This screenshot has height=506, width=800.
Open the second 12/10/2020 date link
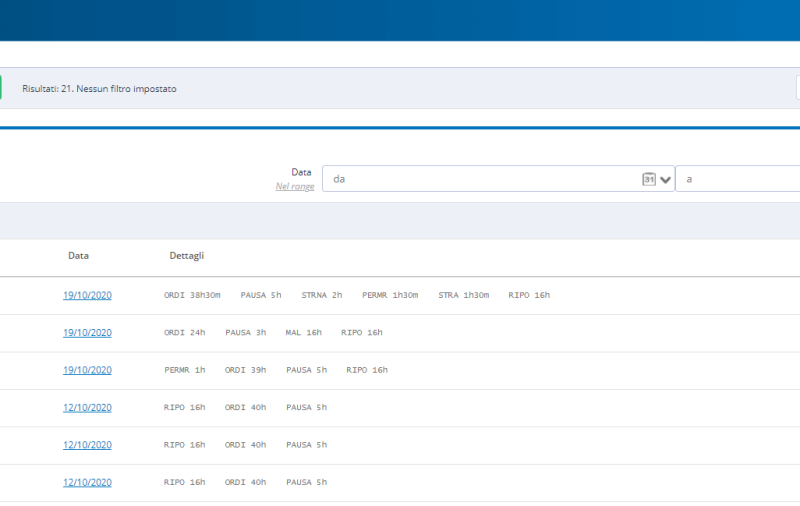coord(87,445)
